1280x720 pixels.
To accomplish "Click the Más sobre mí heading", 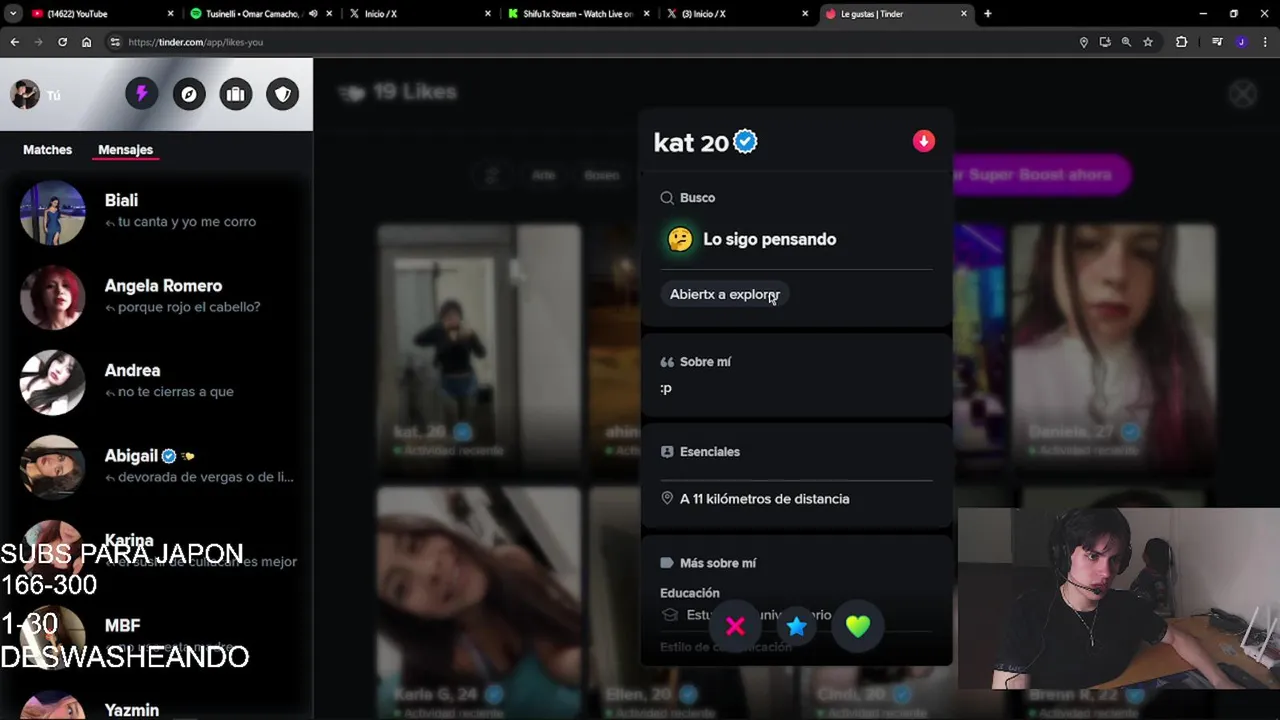I will tap(718, 563).
